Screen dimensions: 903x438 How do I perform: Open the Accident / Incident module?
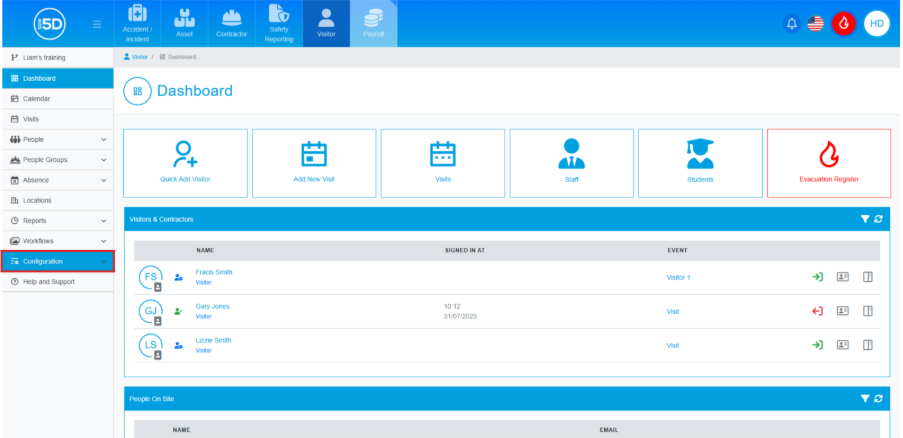pyautogui.click(x=137, y=24)
